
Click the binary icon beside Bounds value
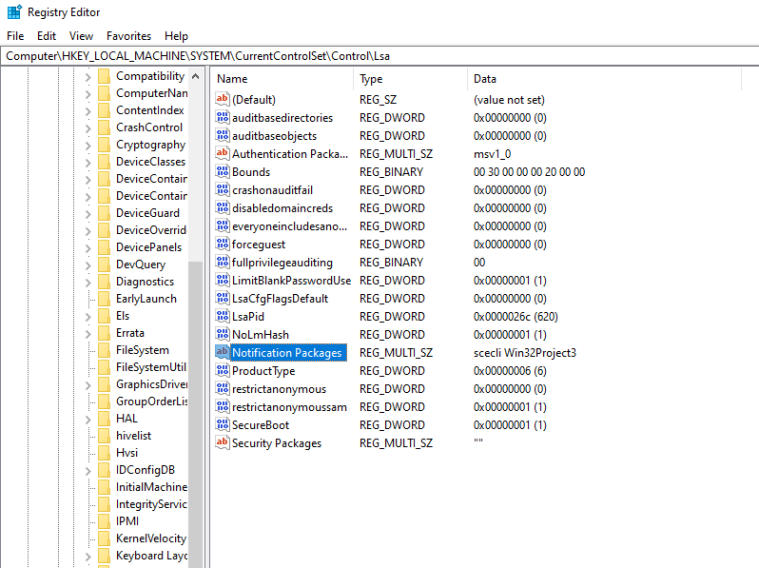tap(222, 172)
